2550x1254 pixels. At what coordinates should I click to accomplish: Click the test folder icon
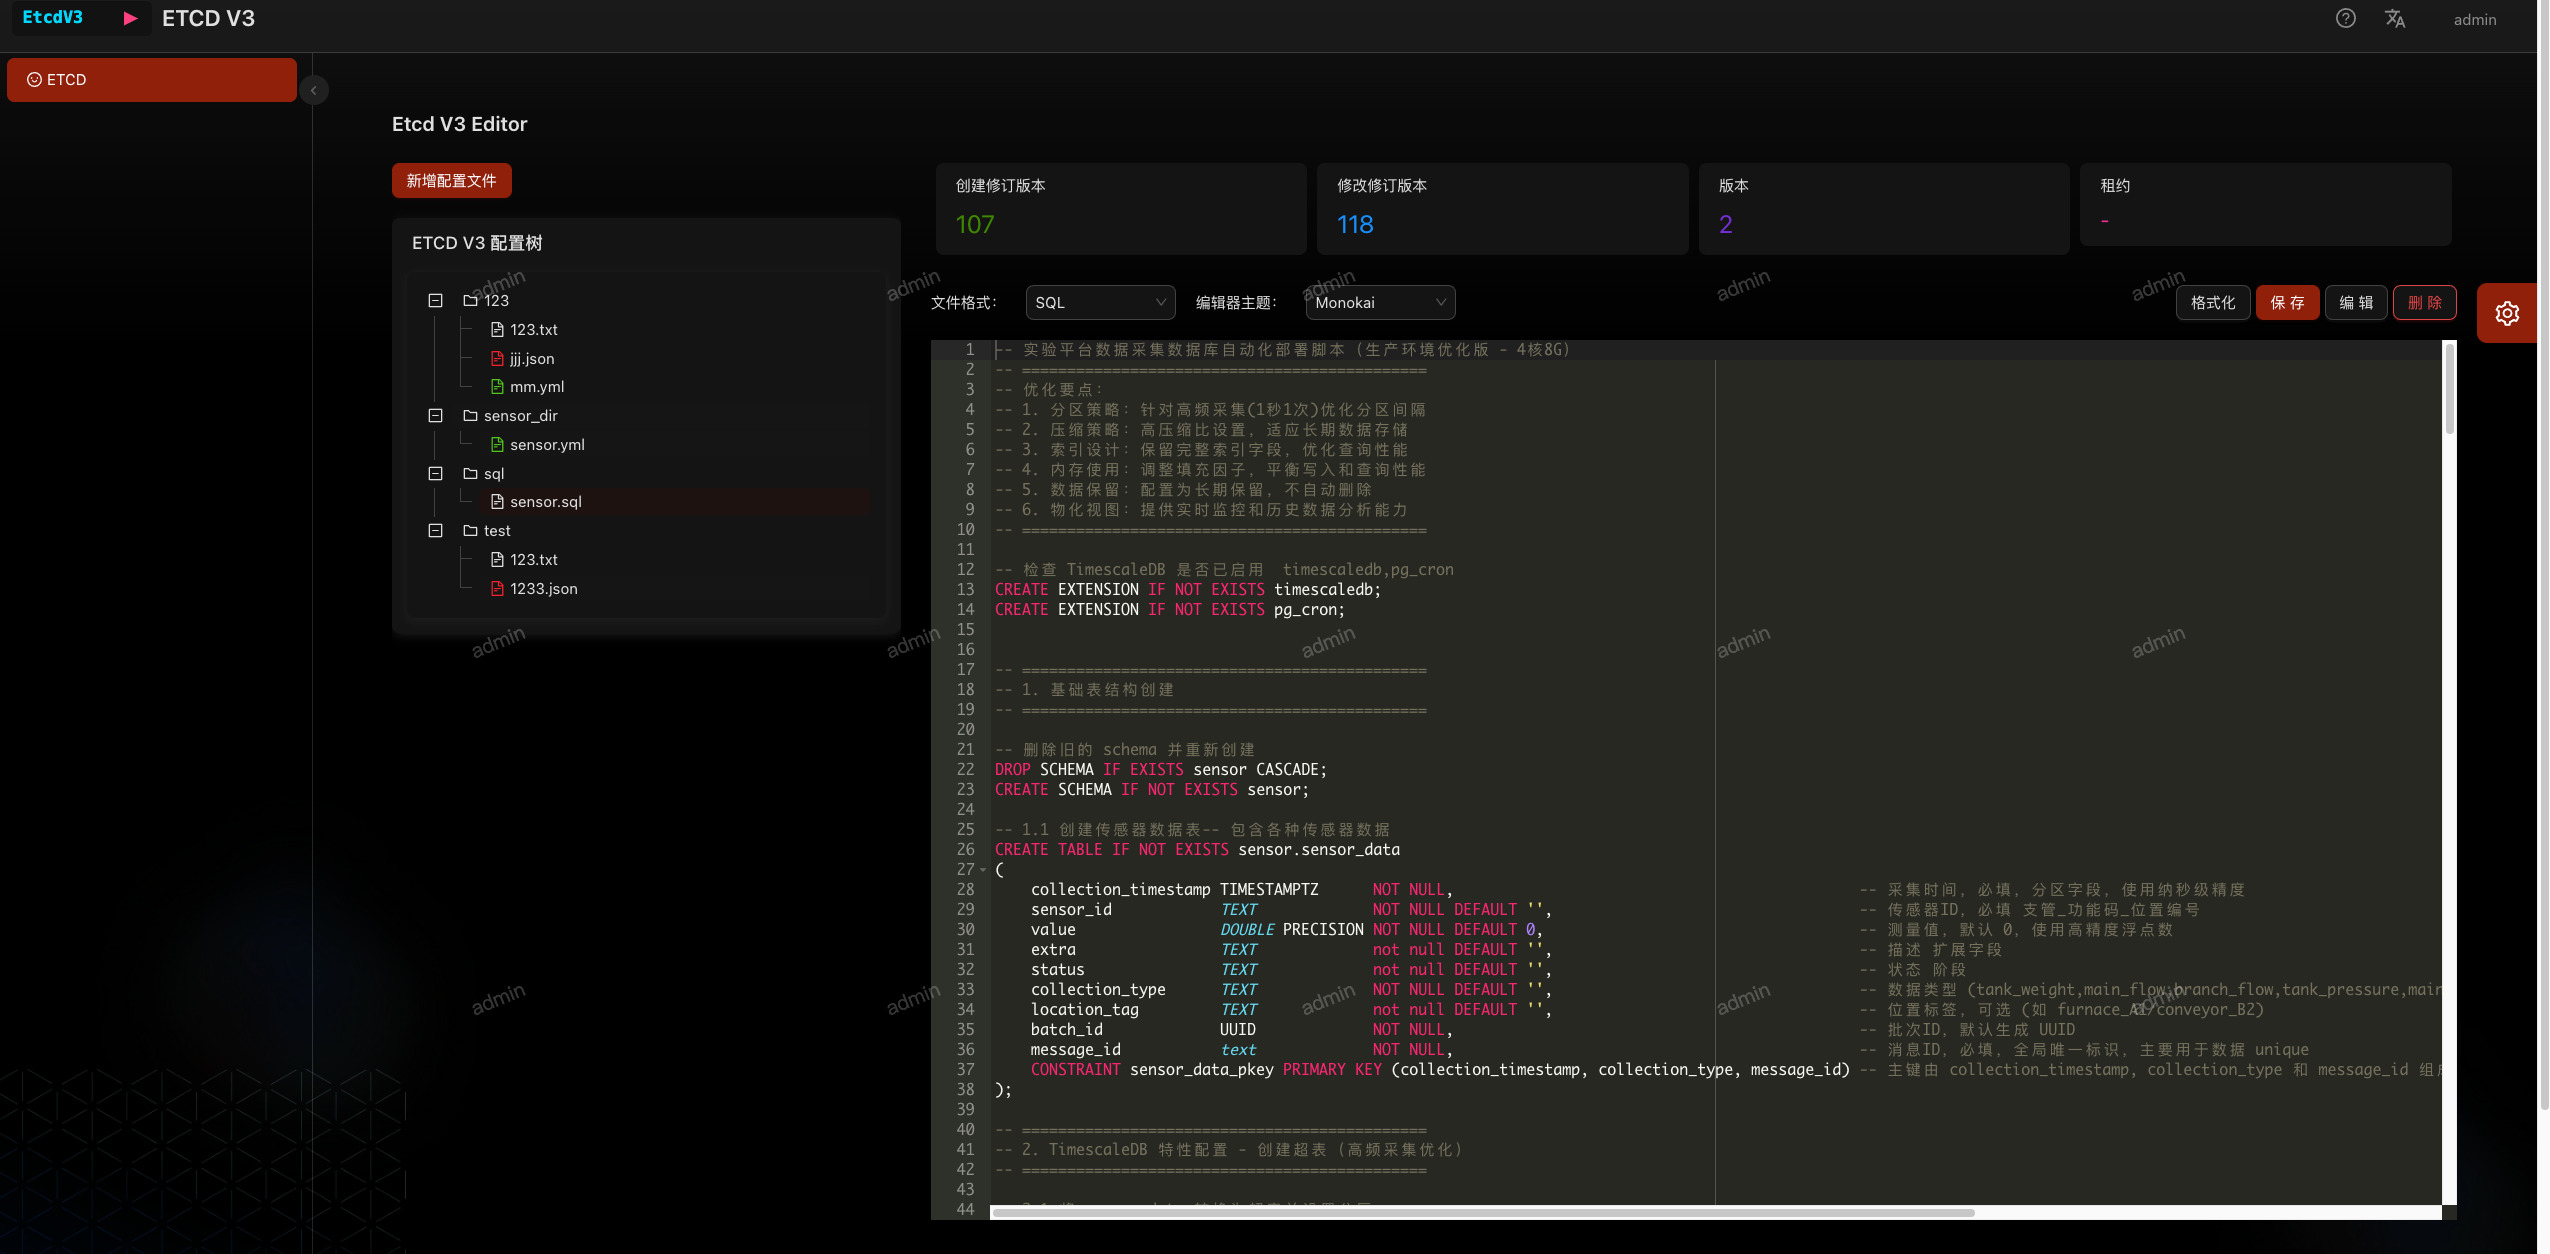pos(470,530)
